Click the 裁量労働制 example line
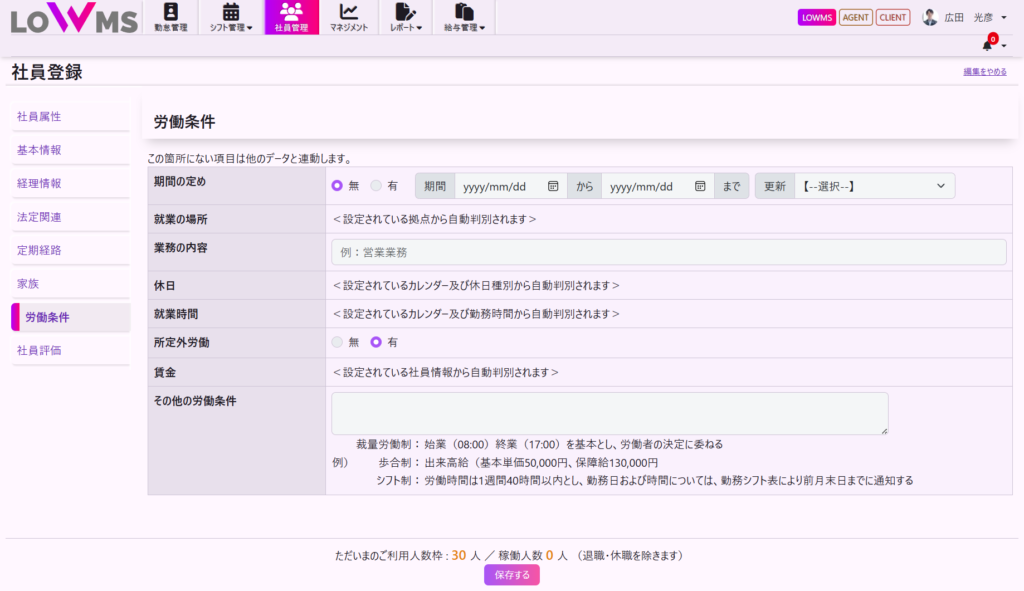 coord(539,445)
